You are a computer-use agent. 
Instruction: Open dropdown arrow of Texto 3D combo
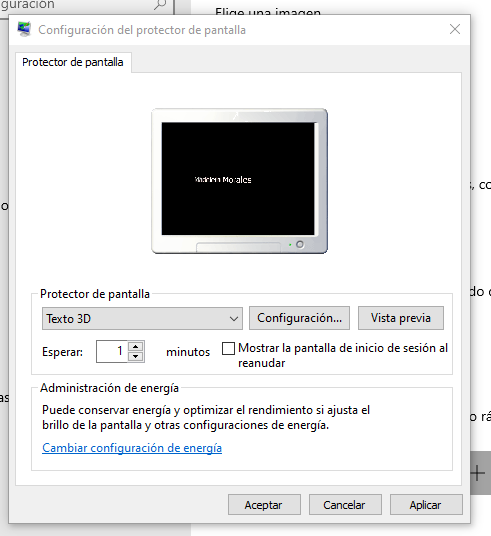coord(234,319)
